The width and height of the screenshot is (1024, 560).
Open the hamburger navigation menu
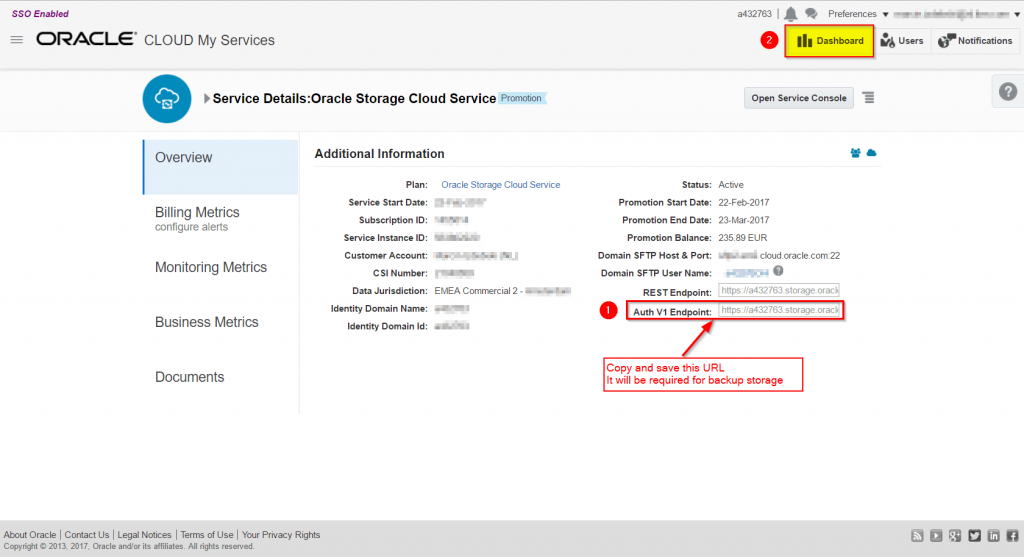(16, 40)
